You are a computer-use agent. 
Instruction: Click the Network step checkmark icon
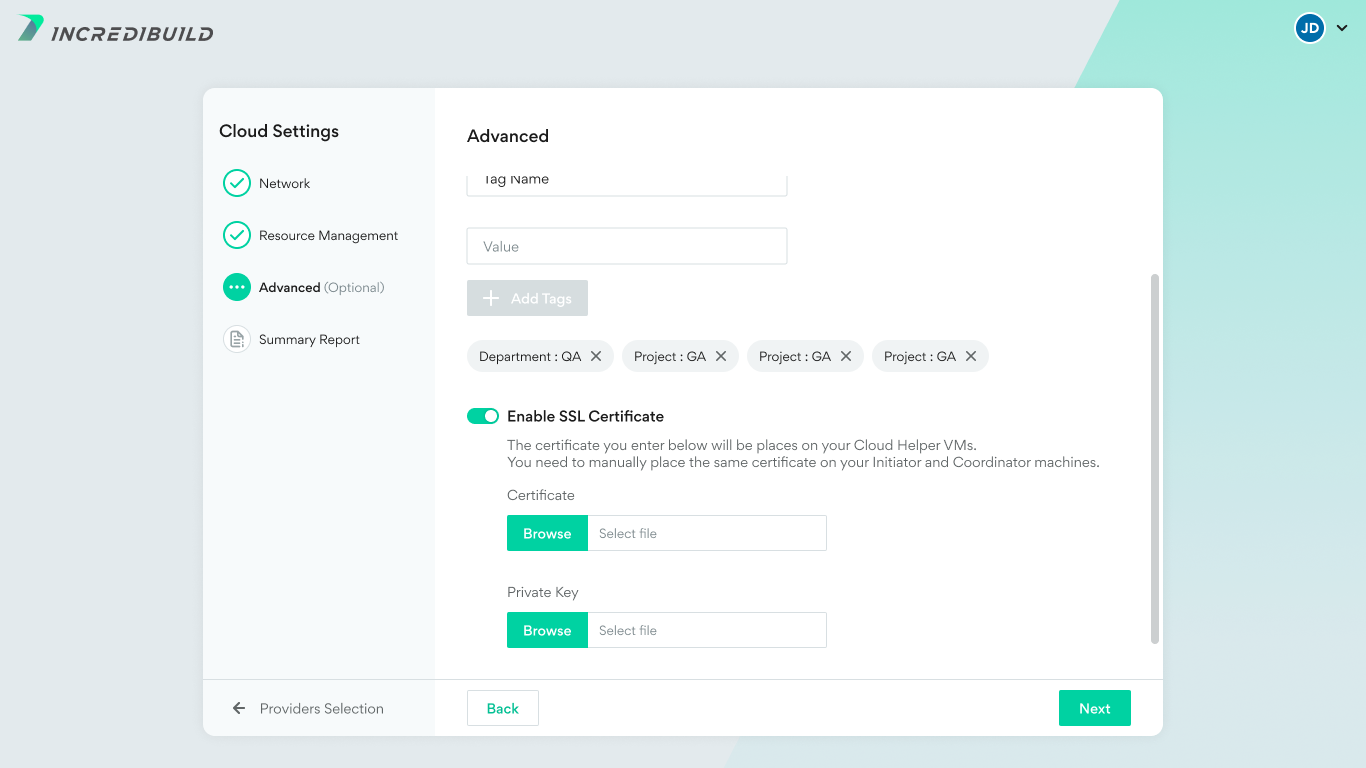click(x=237, y=183)
